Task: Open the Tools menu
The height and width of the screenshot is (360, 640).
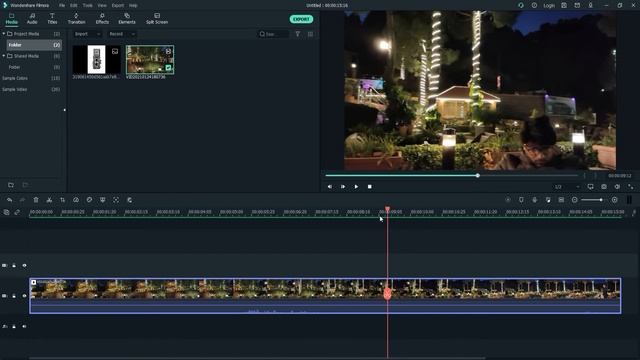Action: click(87, 6)
